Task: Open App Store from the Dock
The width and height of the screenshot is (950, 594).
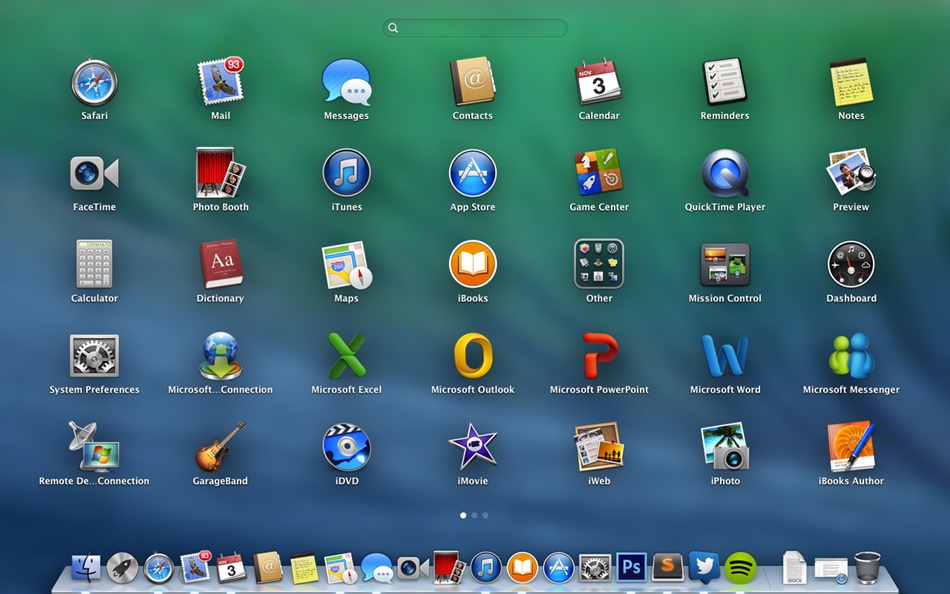Action: [559, 568]
